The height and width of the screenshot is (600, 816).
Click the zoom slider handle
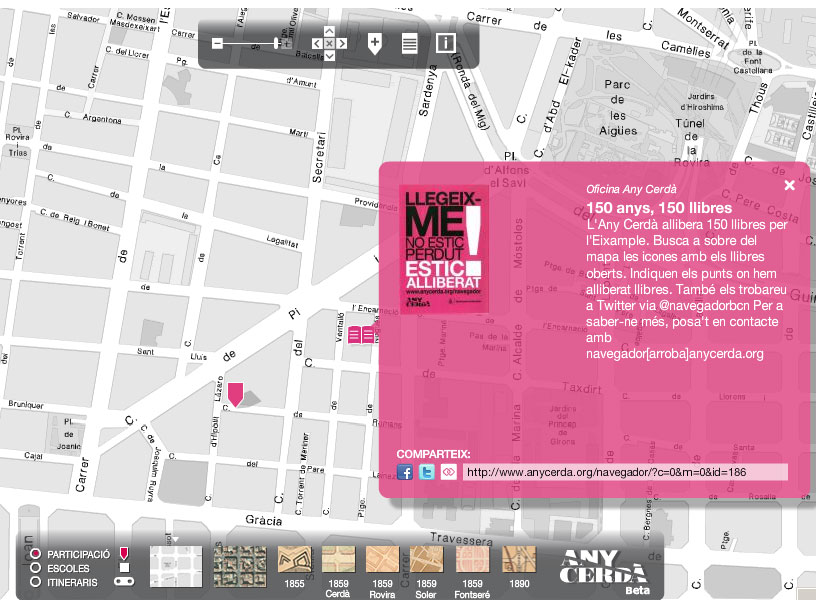pos(276,44)
